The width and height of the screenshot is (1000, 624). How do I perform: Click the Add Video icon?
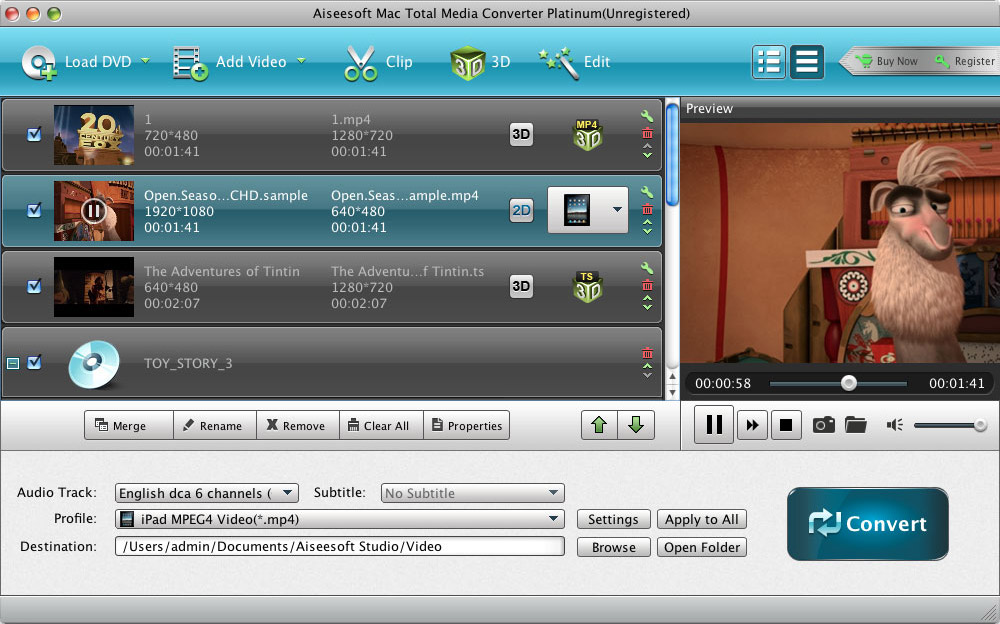(x=189, y=61)
